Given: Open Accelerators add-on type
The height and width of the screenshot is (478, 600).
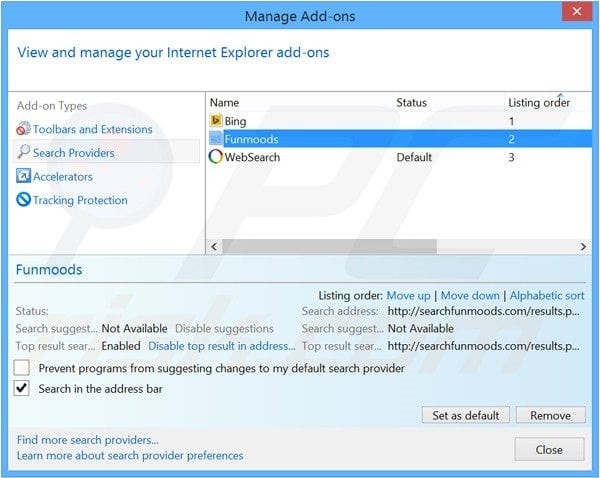Looking at the screenshot, I should [x=63, y=176].
